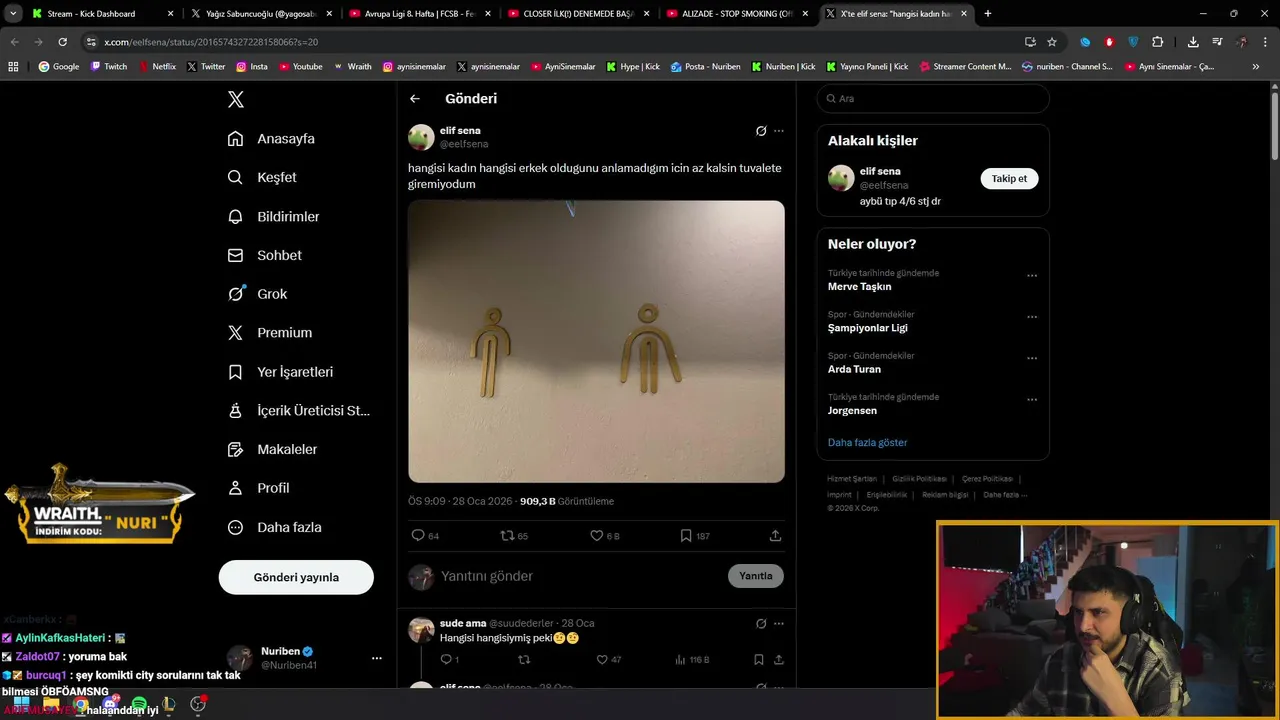Click Takip et for elif sena
The height and width of the screenshot is (720, 1280).
1009,179
